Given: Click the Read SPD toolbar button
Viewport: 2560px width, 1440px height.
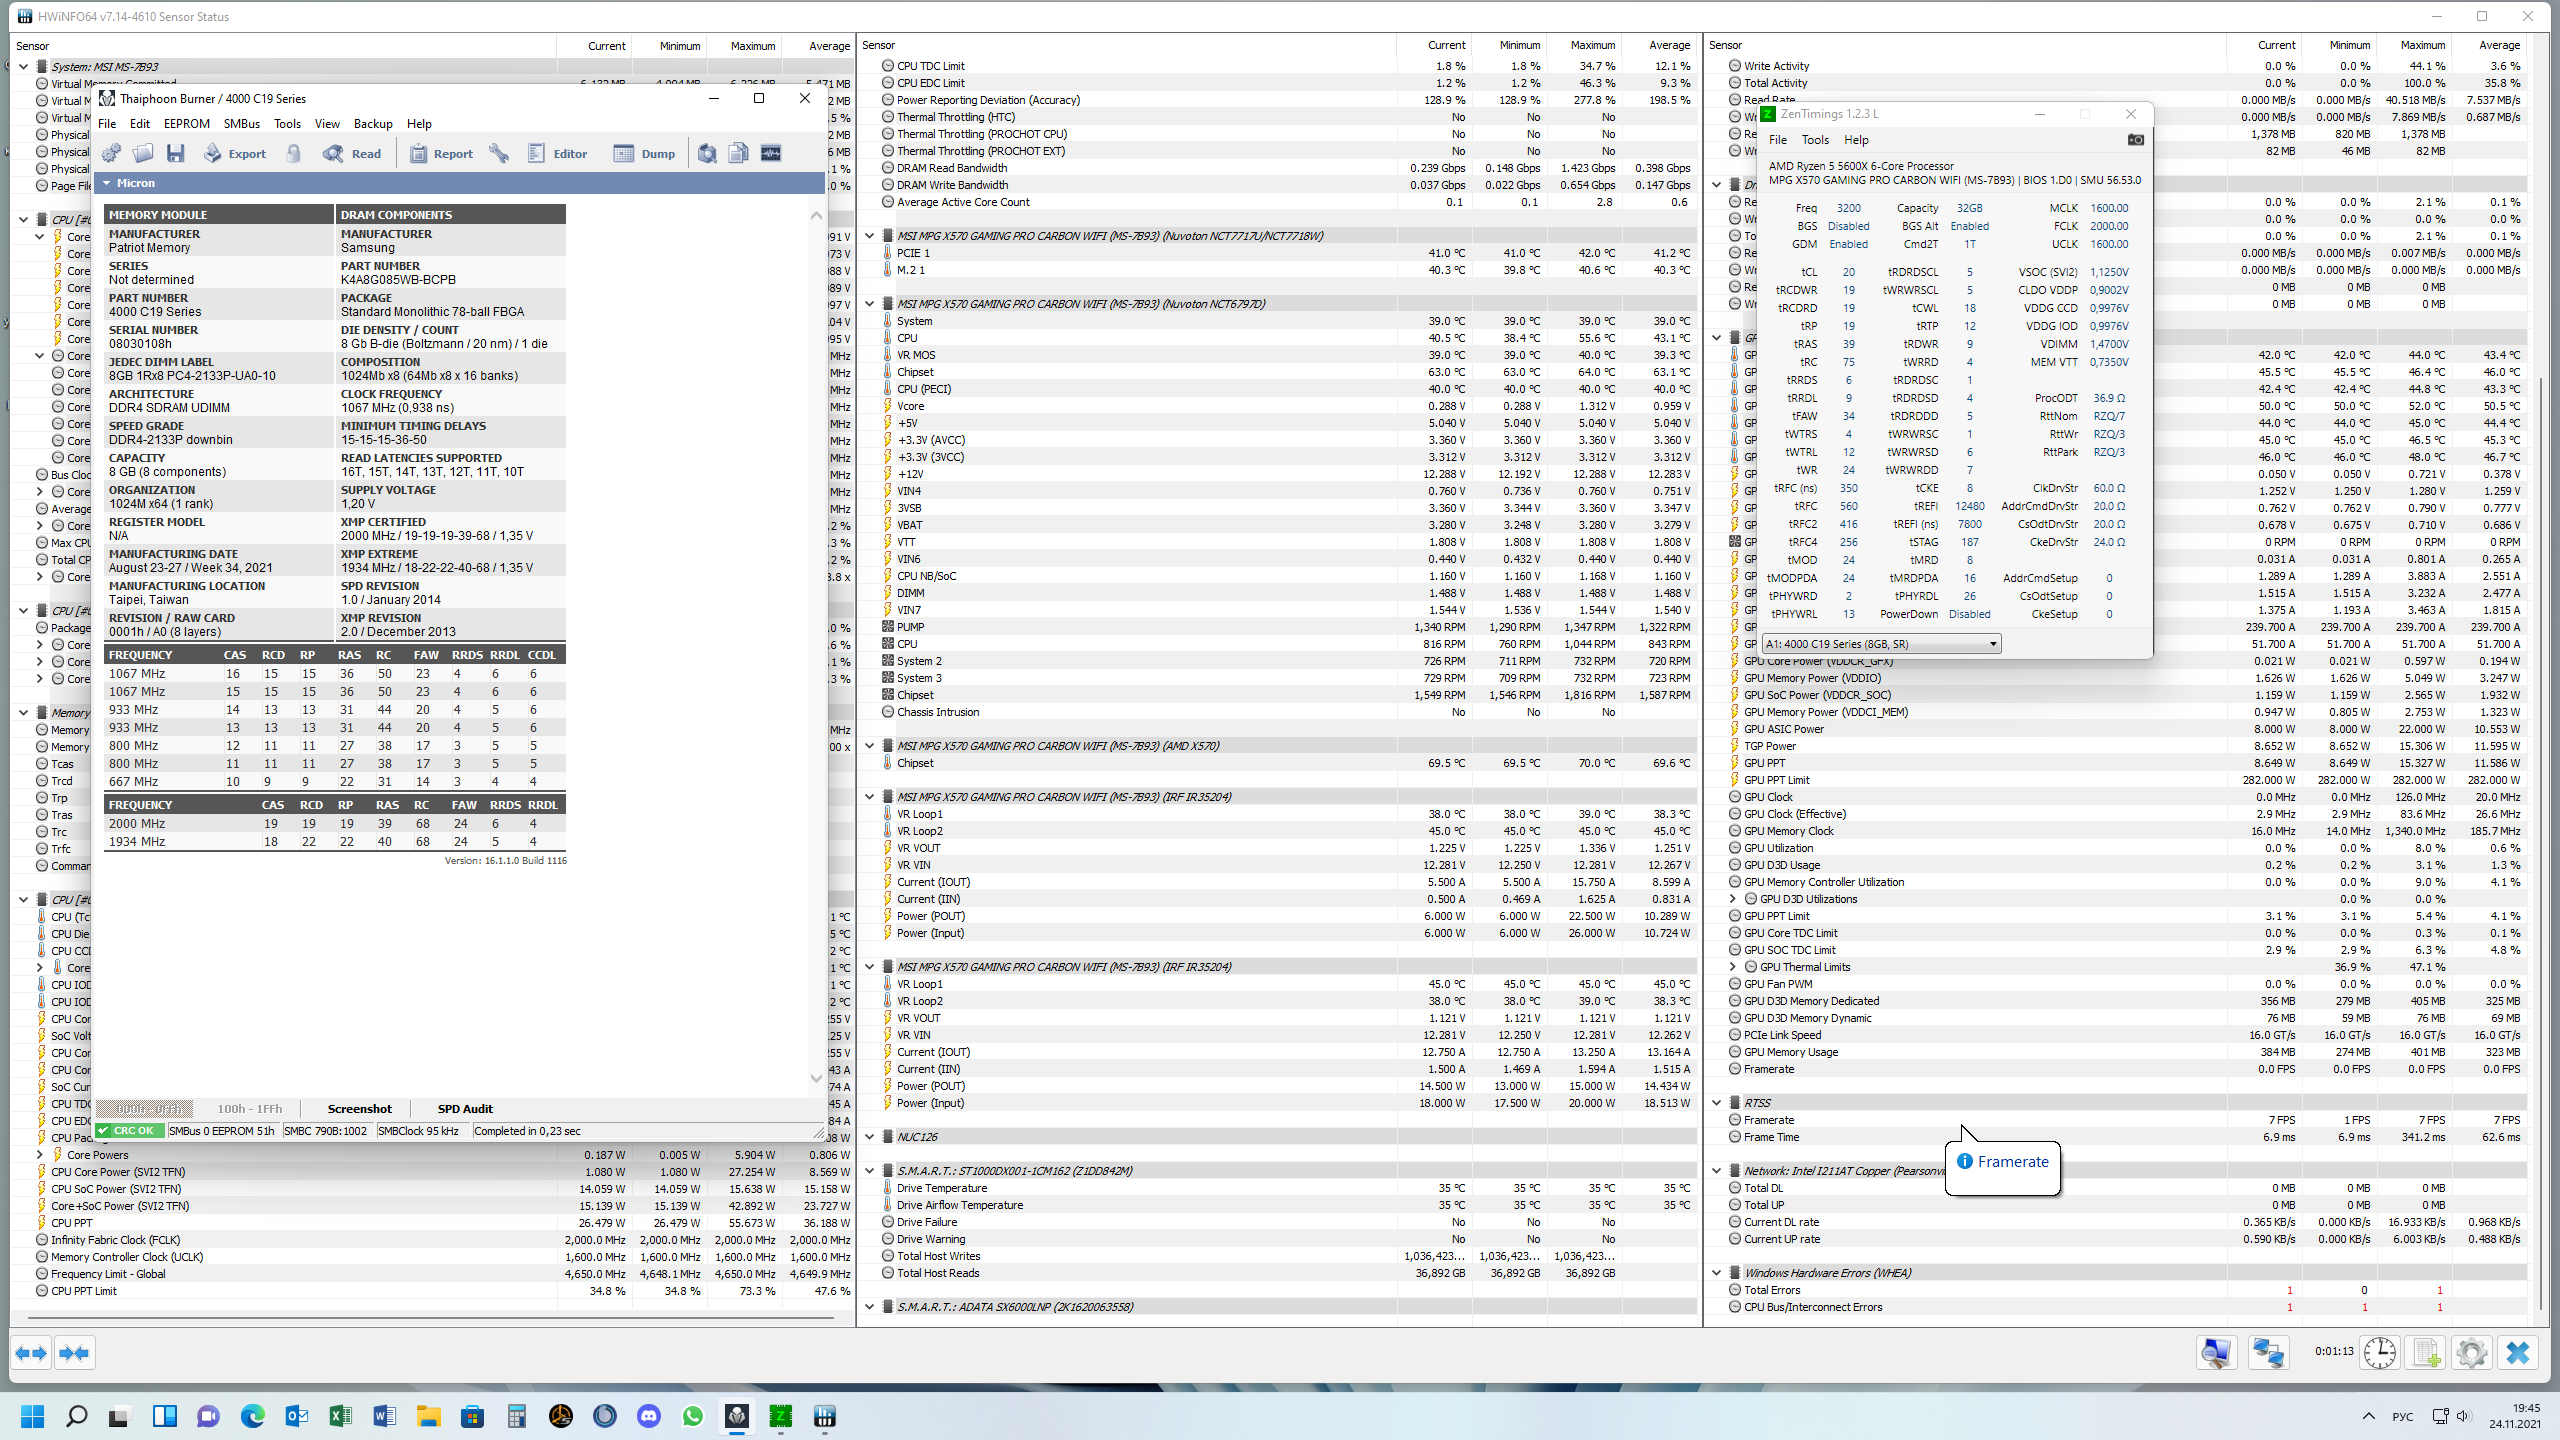Looking at the screenshot, I should click(353, 154).
